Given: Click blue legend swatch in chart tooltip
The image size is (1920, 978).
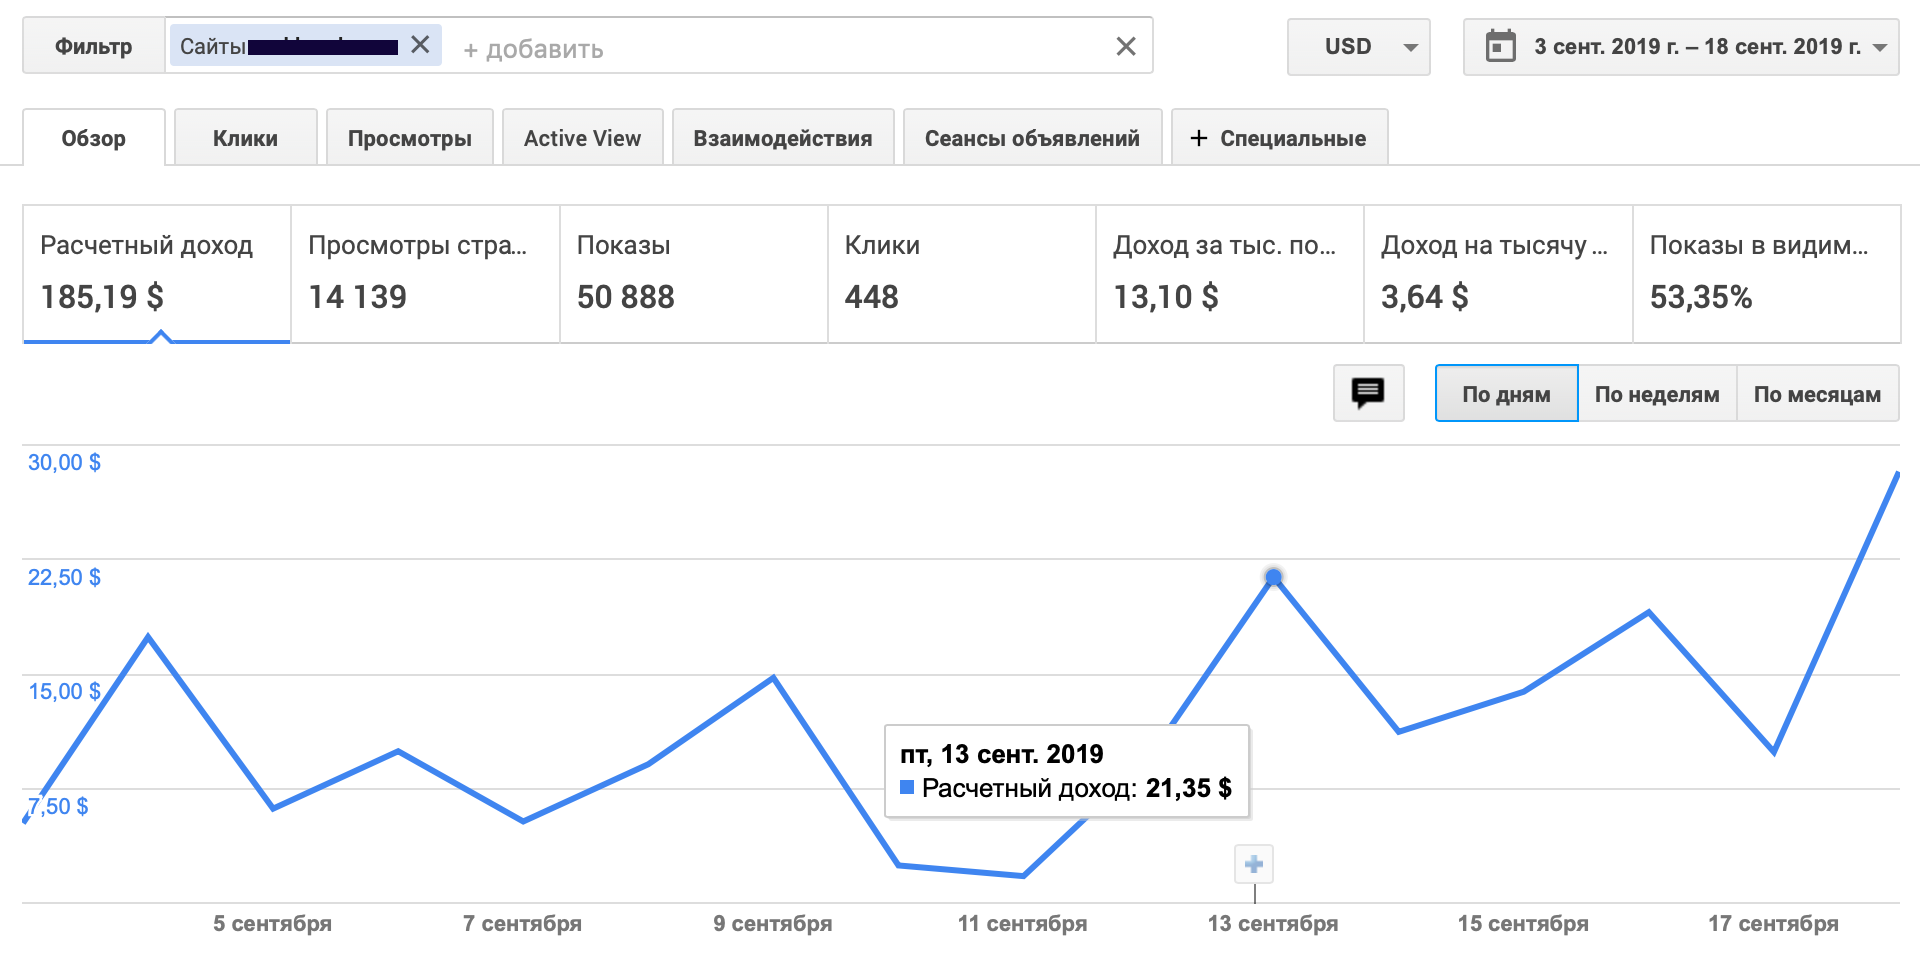Looking at the screenshot, I should click(x=907, y=787).
